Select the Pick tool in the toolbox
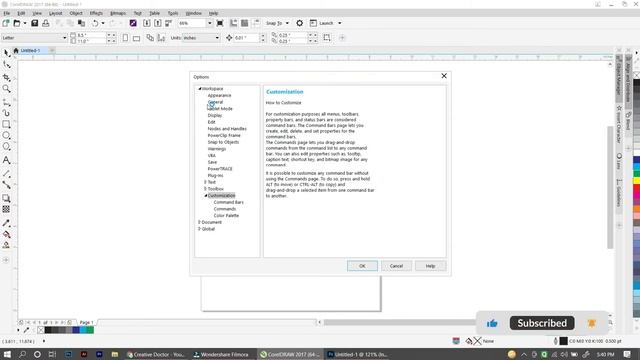 (x=7, y=53)
